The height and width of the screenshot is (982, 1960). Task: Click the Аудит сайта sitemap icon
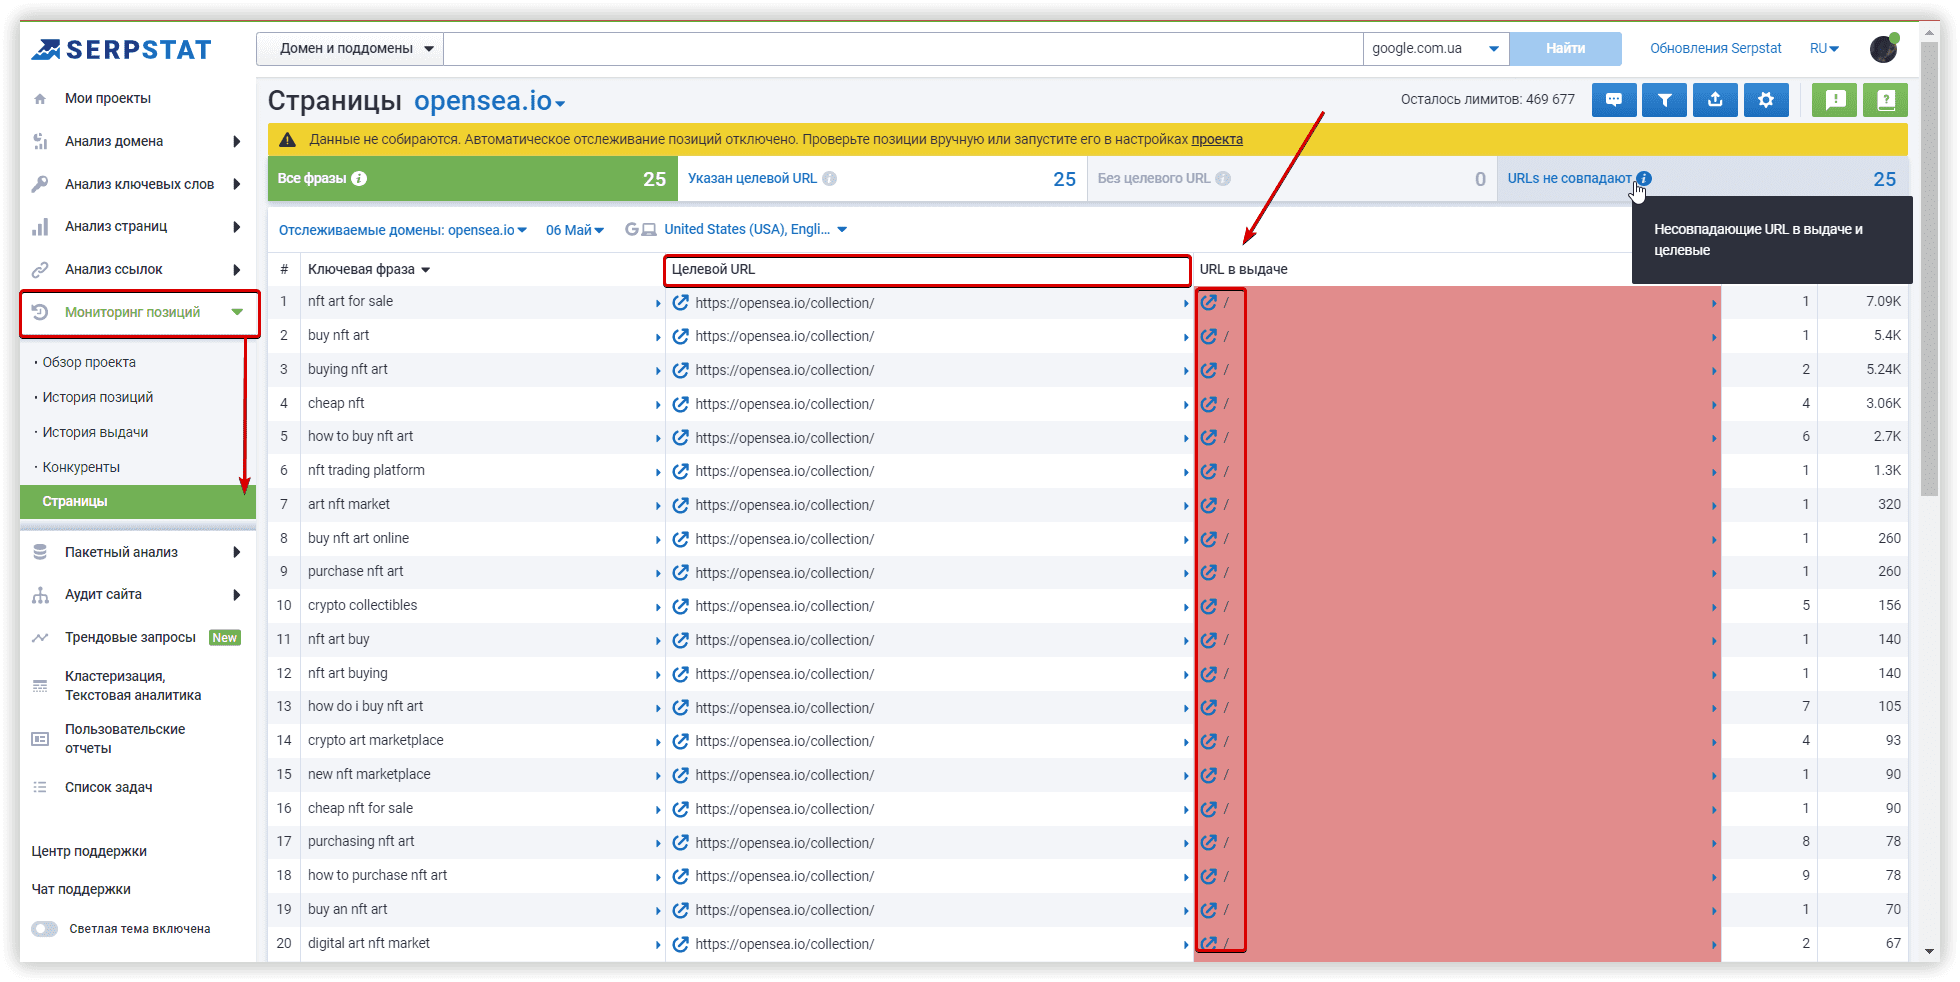40,595
